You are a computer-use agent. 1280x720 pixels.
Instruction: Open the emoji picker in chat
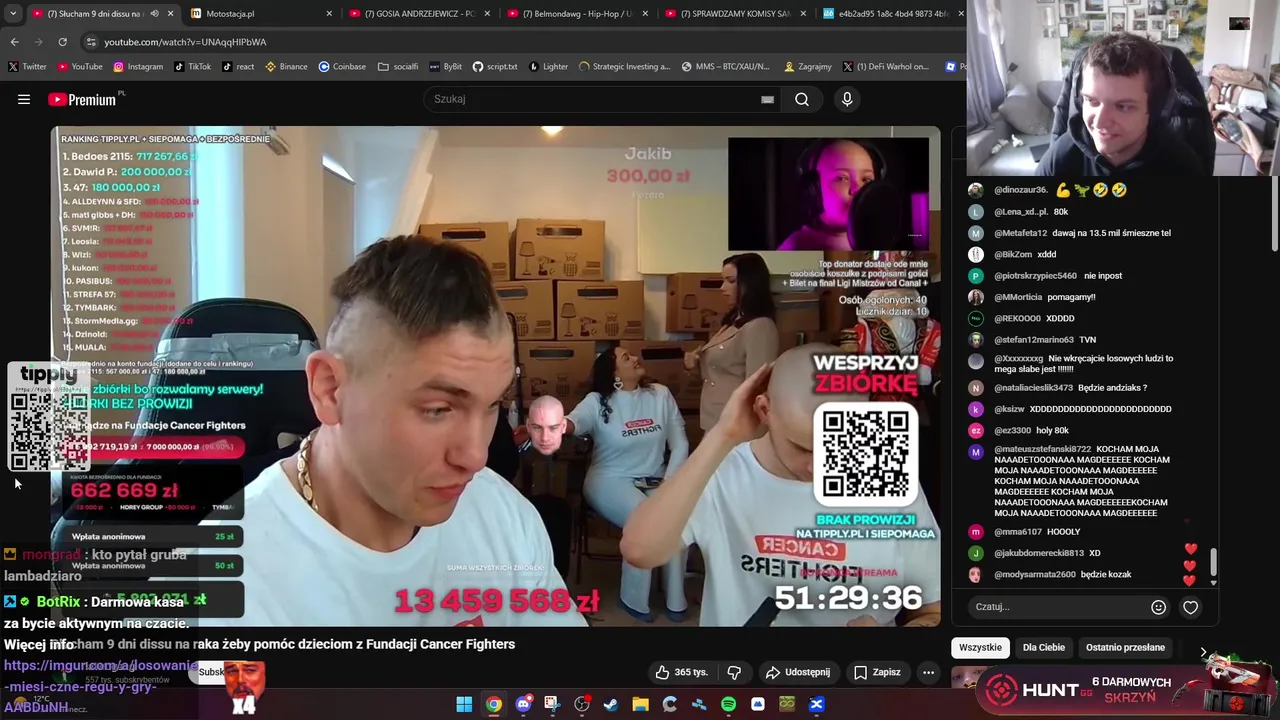pyautogui.click(x=1158, y=607)
